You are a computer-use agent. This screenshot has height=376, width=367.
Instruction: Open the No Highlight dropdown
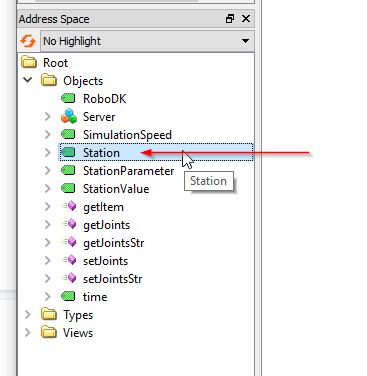coord(147,41)
